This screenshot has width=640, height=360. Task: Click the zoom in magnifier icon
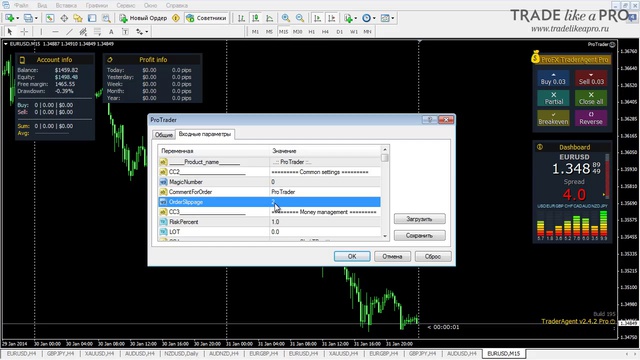click(x=286, y=18)
